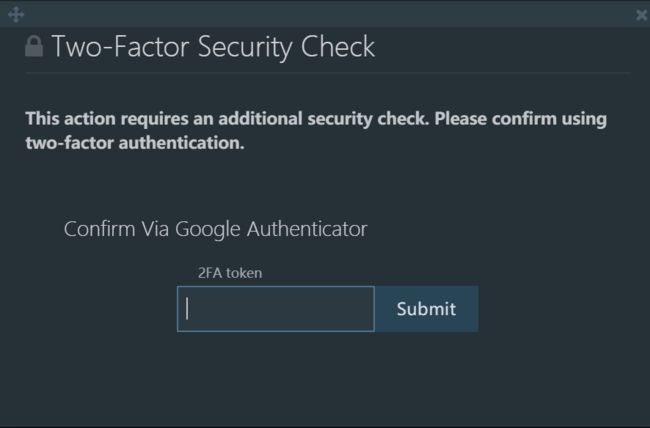Click right end of the token input box
The width and height of the screenshot is (650, 428).
pos(367,309)
